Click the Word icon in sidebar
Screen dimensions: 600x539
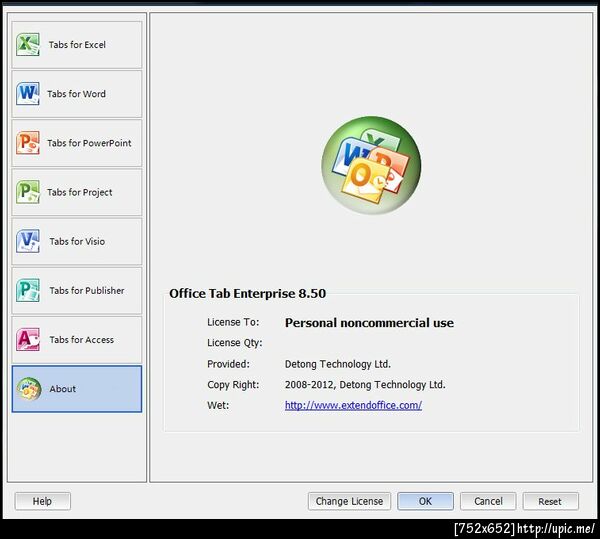click(x=28, y=93)
